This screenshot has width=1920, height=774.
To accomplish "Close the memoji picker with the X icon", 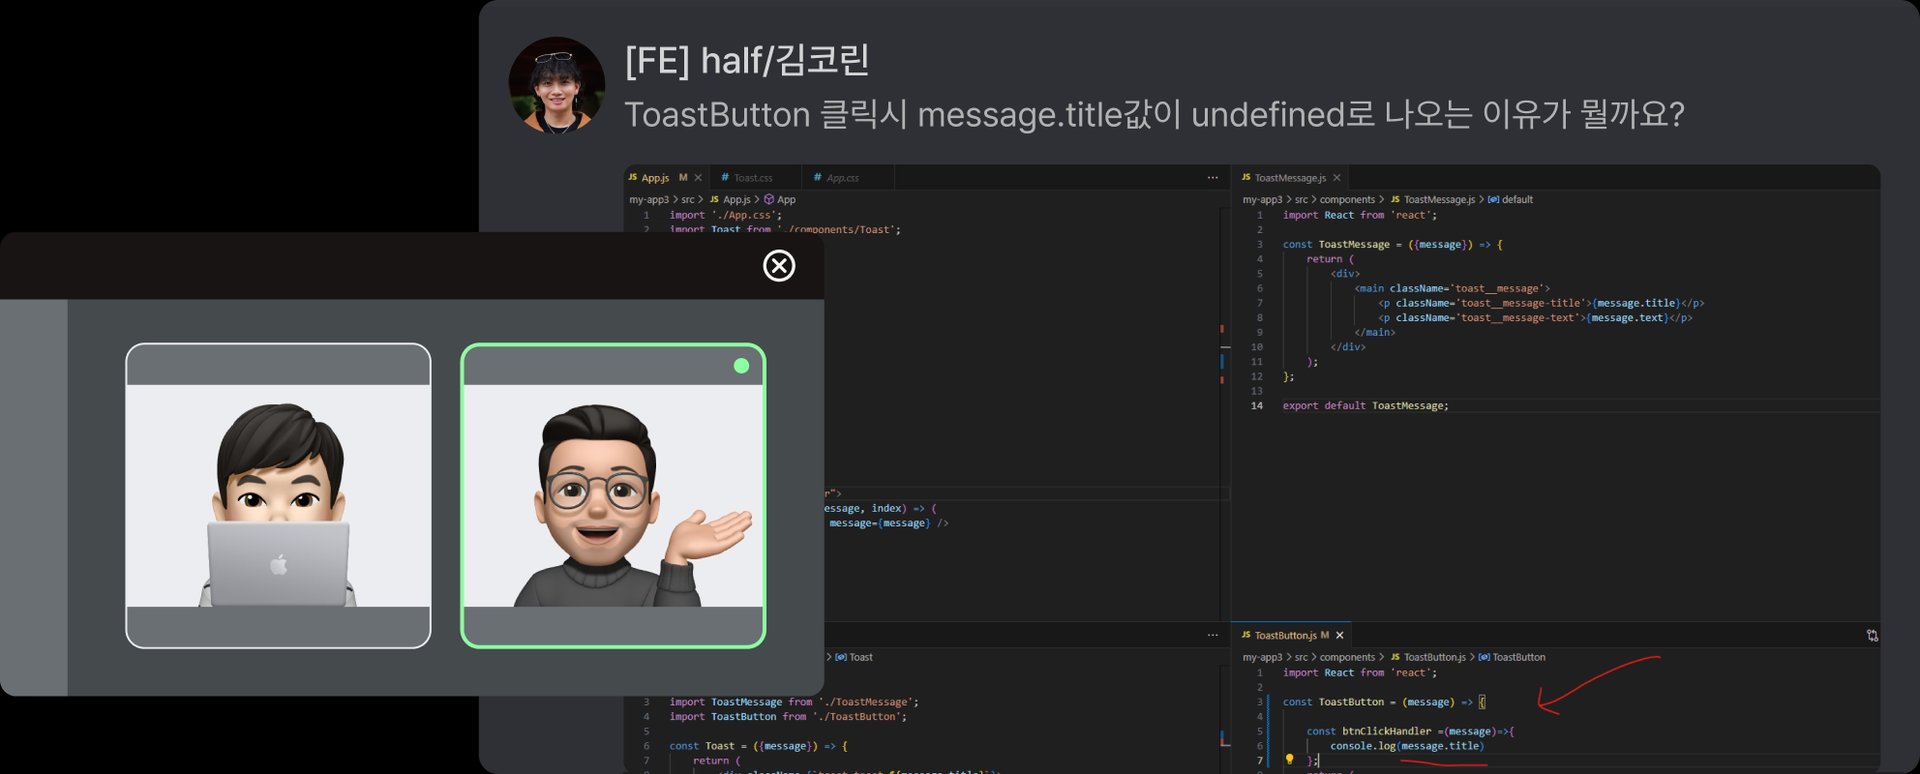I will 779,266.
